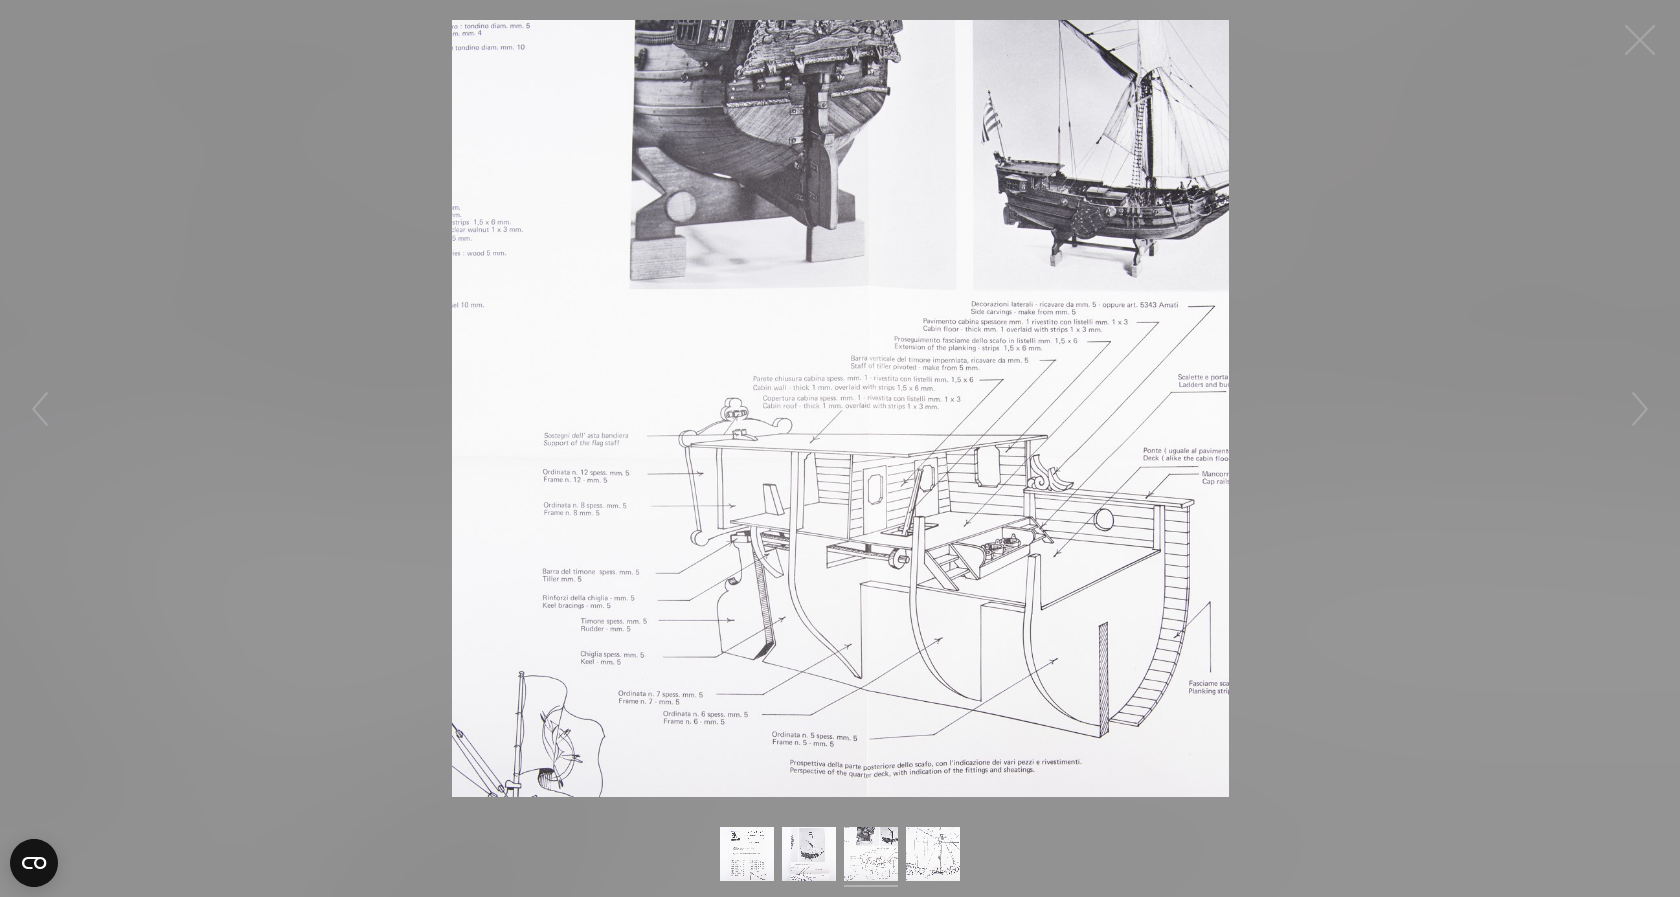Advance to the next image with right arrow
Screen dimensions: 1680x897
pyautogui.click(x=1639, y=409)
